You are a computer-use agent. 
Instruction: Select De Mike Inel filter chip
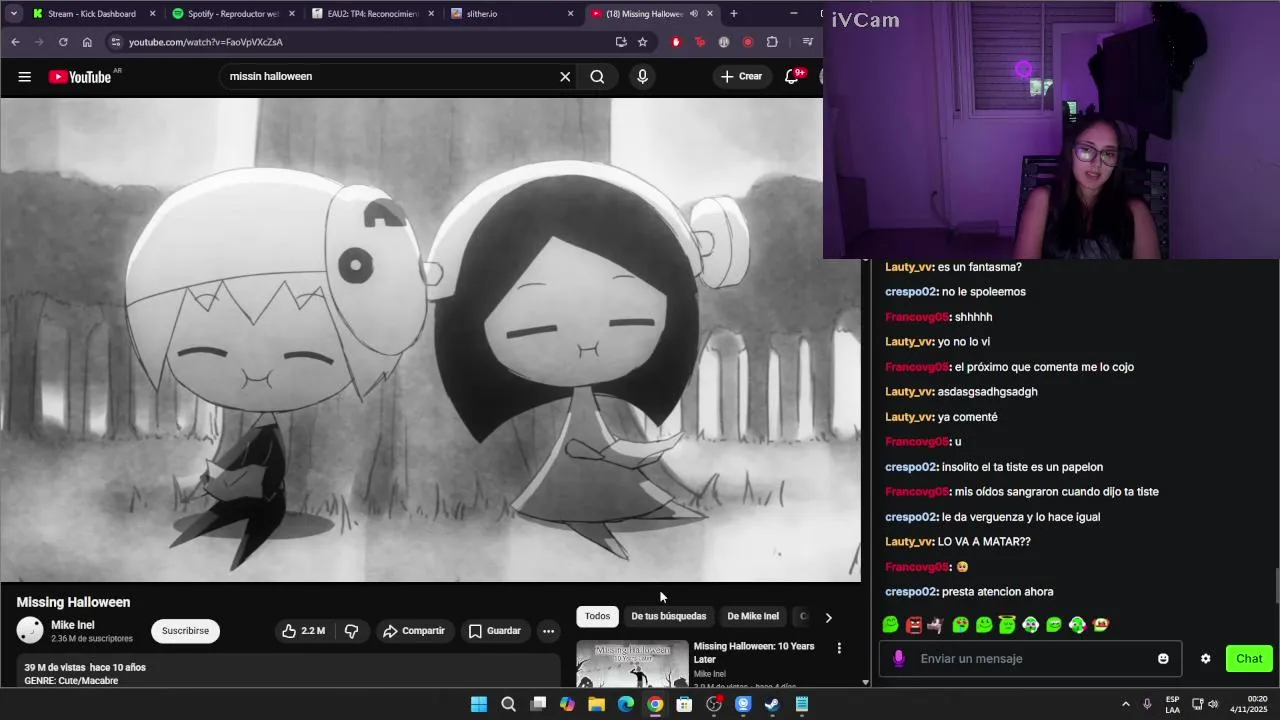click(x=753, y=616)
